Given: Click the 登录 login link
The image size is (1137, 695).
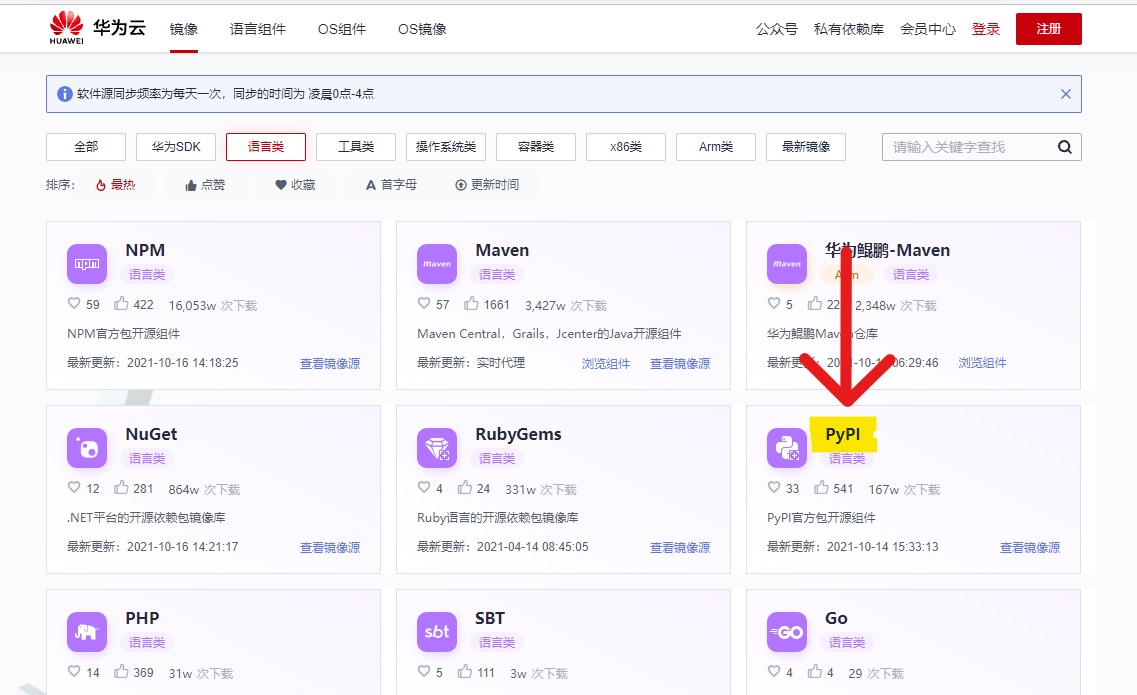Looking at the screenshot, I should point(985,29).
